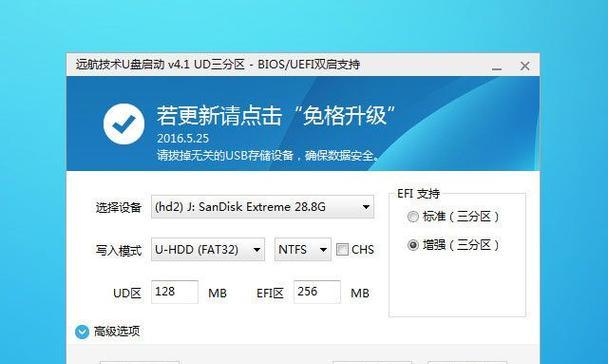Minimize the 远航技术U盘启动 window
This screenshot has height=364, width=608.
(497, 67)
